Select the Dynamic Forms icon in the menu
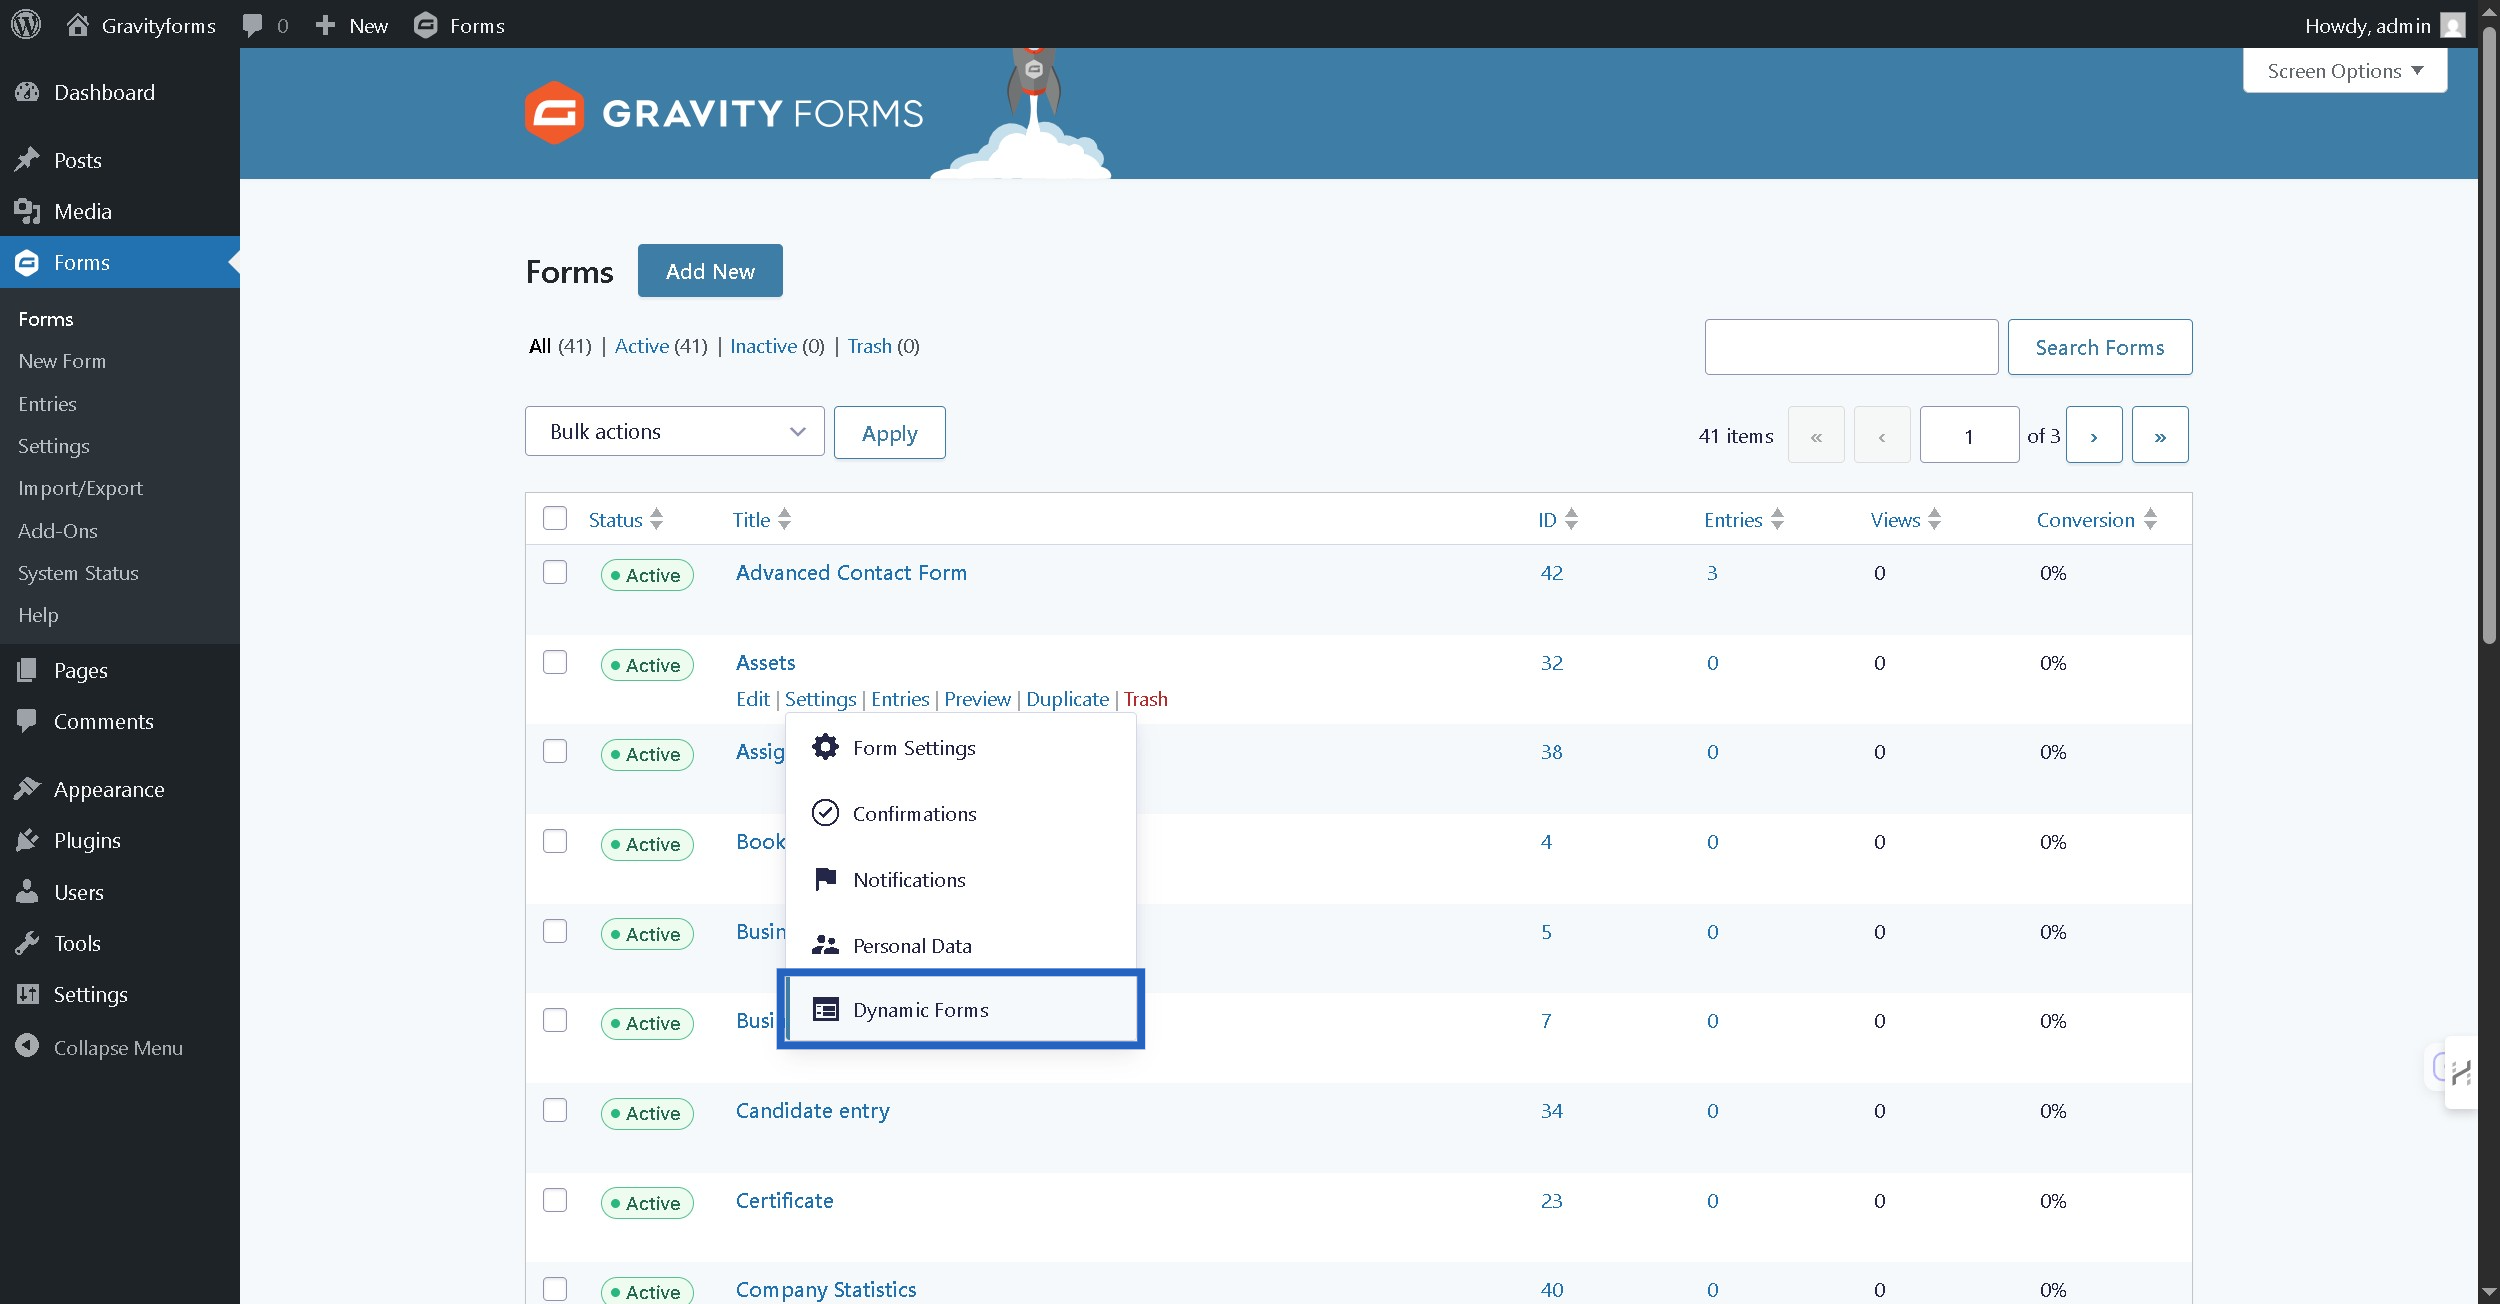Screen dimensions: 2500x1304 824,1010
